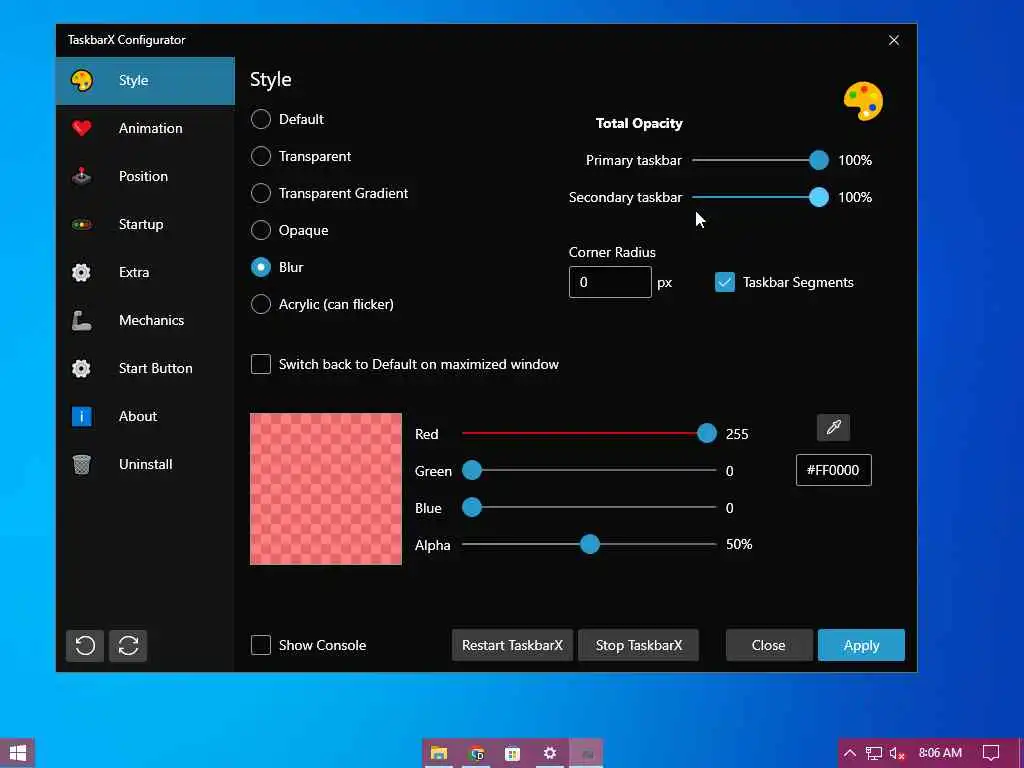Click the Alpha value 50%

coord(739,544)
